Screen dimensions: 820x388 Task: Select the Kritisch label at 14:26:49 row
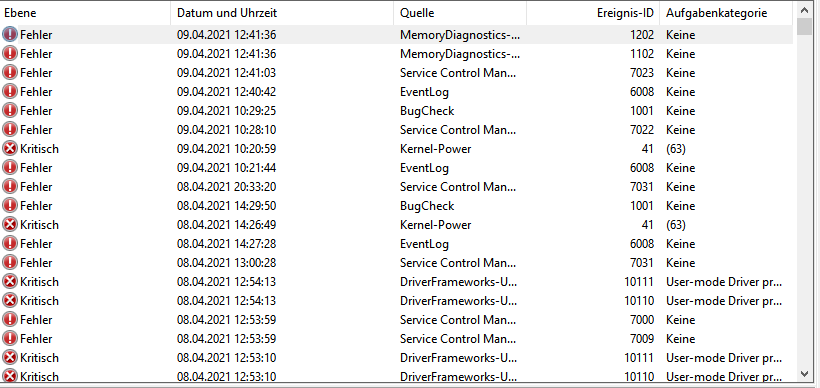click(x=39, y=225)
